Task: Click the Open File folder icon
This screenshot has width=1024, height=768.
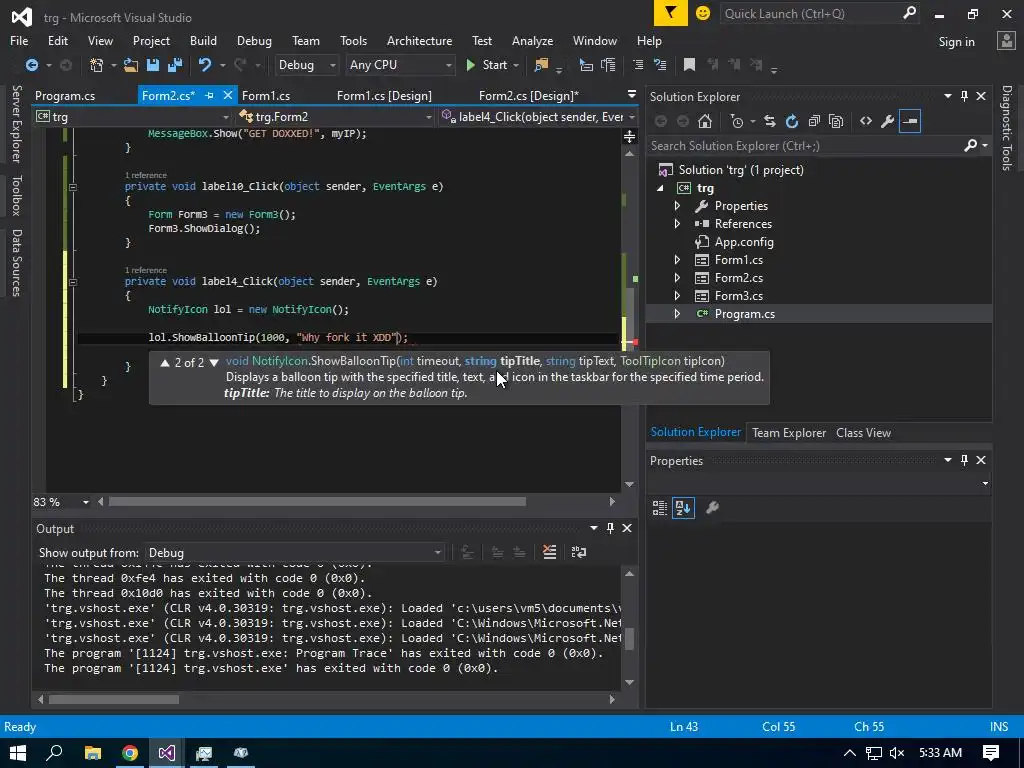Action: tap(131, 65)
